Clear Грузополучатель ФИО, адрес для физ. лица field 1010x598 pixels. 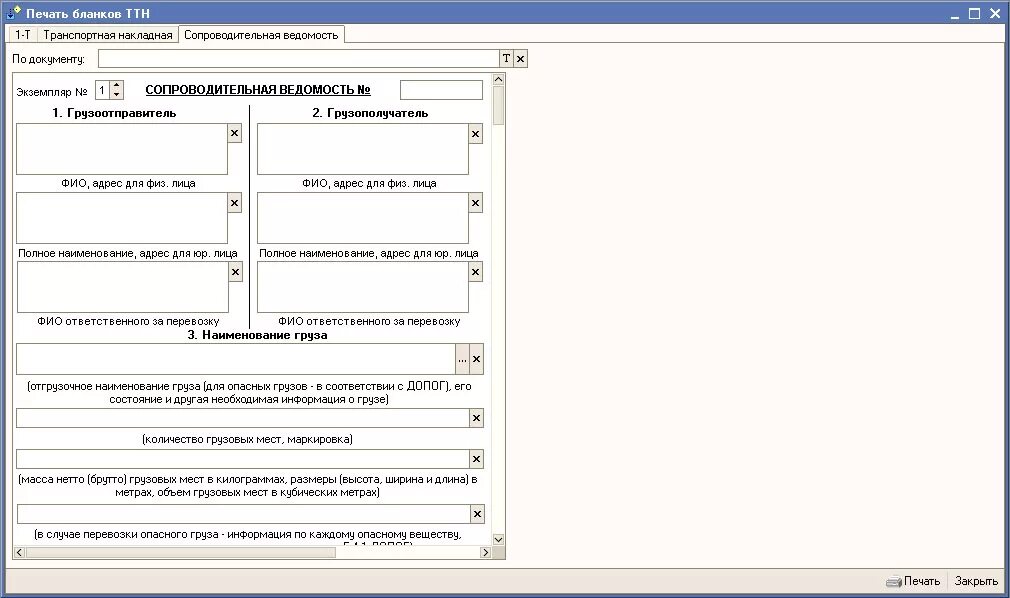(x=475, y=134)
